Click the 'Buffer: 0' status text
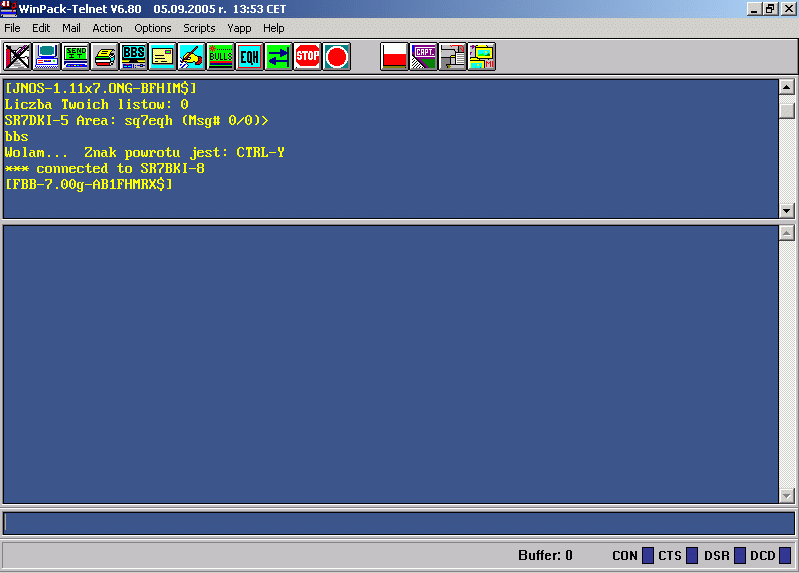 point(545,555)
